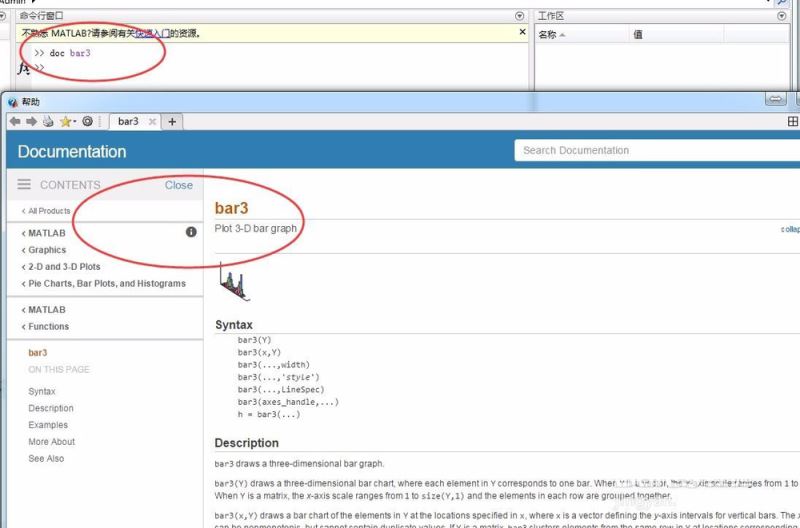Image resolution: width=800 pixels, height=528 pixels.
Task: Open the getting-started link in banner
Action: [x=152, y=34]
